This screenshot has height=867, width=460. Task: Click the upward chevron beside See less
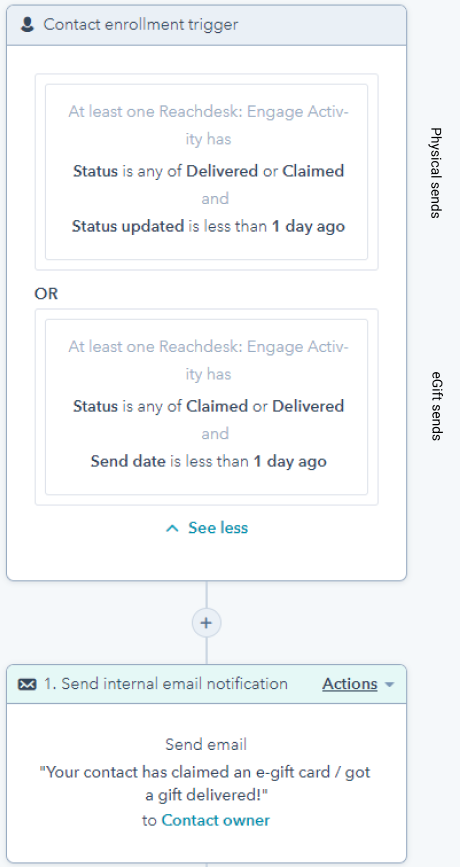pos(172,528)
